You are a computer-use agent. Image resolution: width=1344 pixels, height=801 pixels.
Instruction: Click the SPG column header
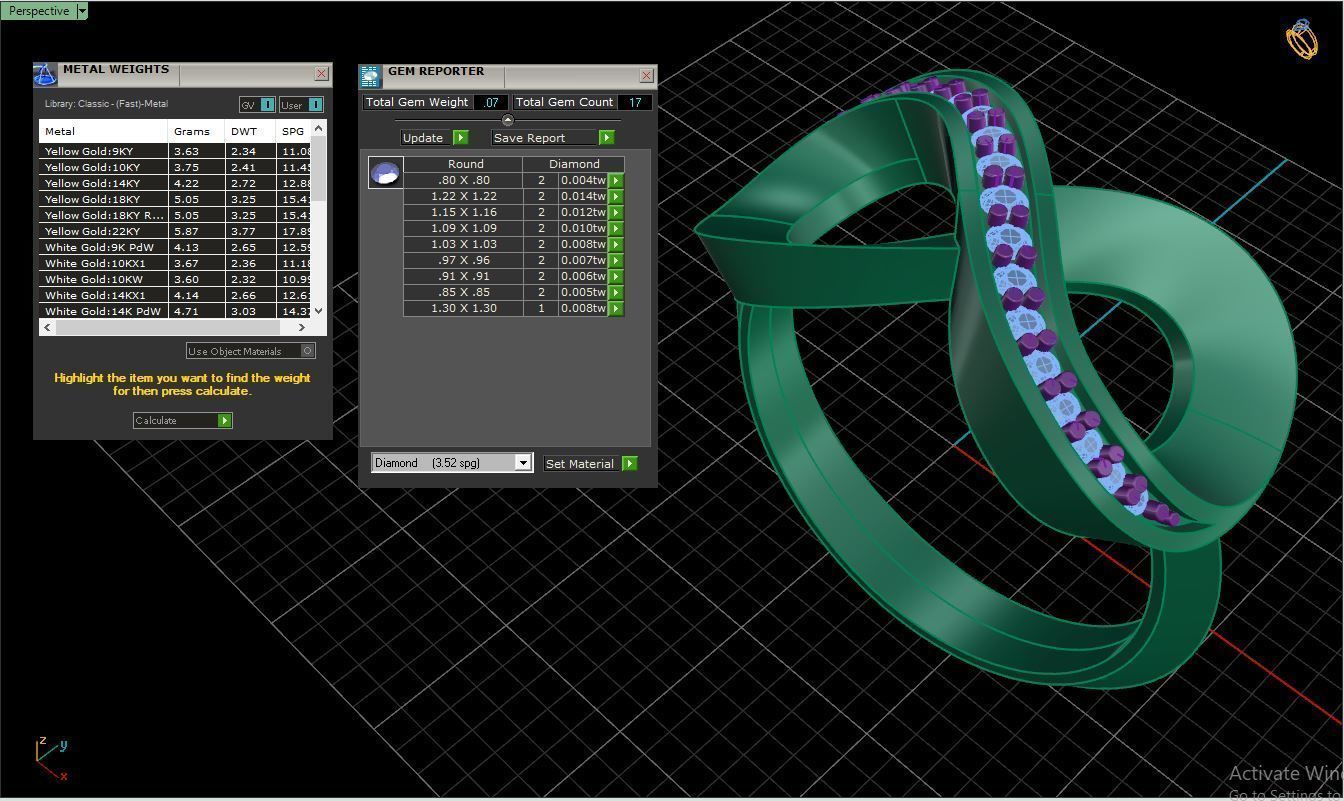[294, 131]
